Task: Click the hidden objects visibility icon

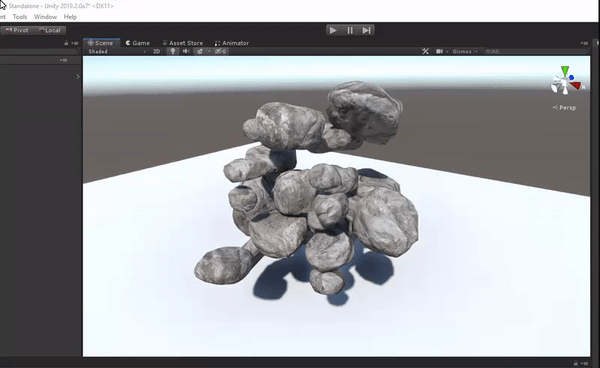Action: [x=220, y=51]
